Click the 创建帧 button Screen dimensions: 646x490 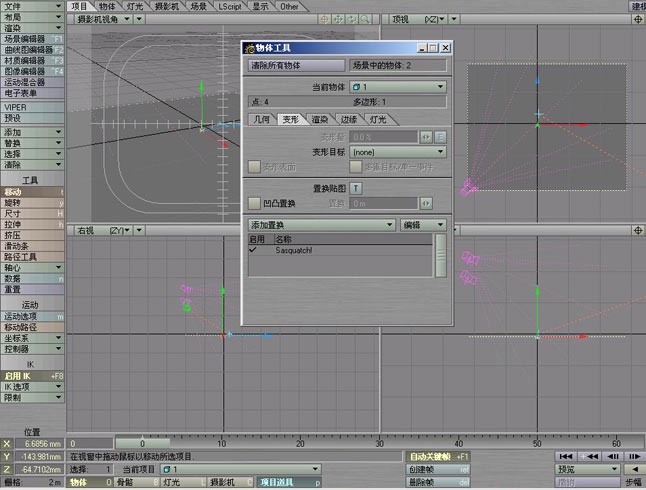(438, 469)
